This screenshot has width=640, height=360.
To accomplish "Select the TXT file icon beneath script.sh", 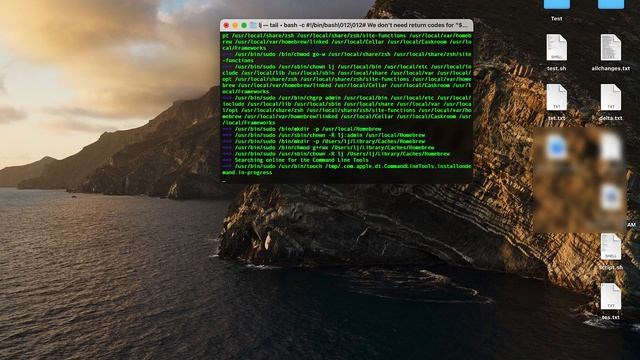I will click(x=611, y=297).
